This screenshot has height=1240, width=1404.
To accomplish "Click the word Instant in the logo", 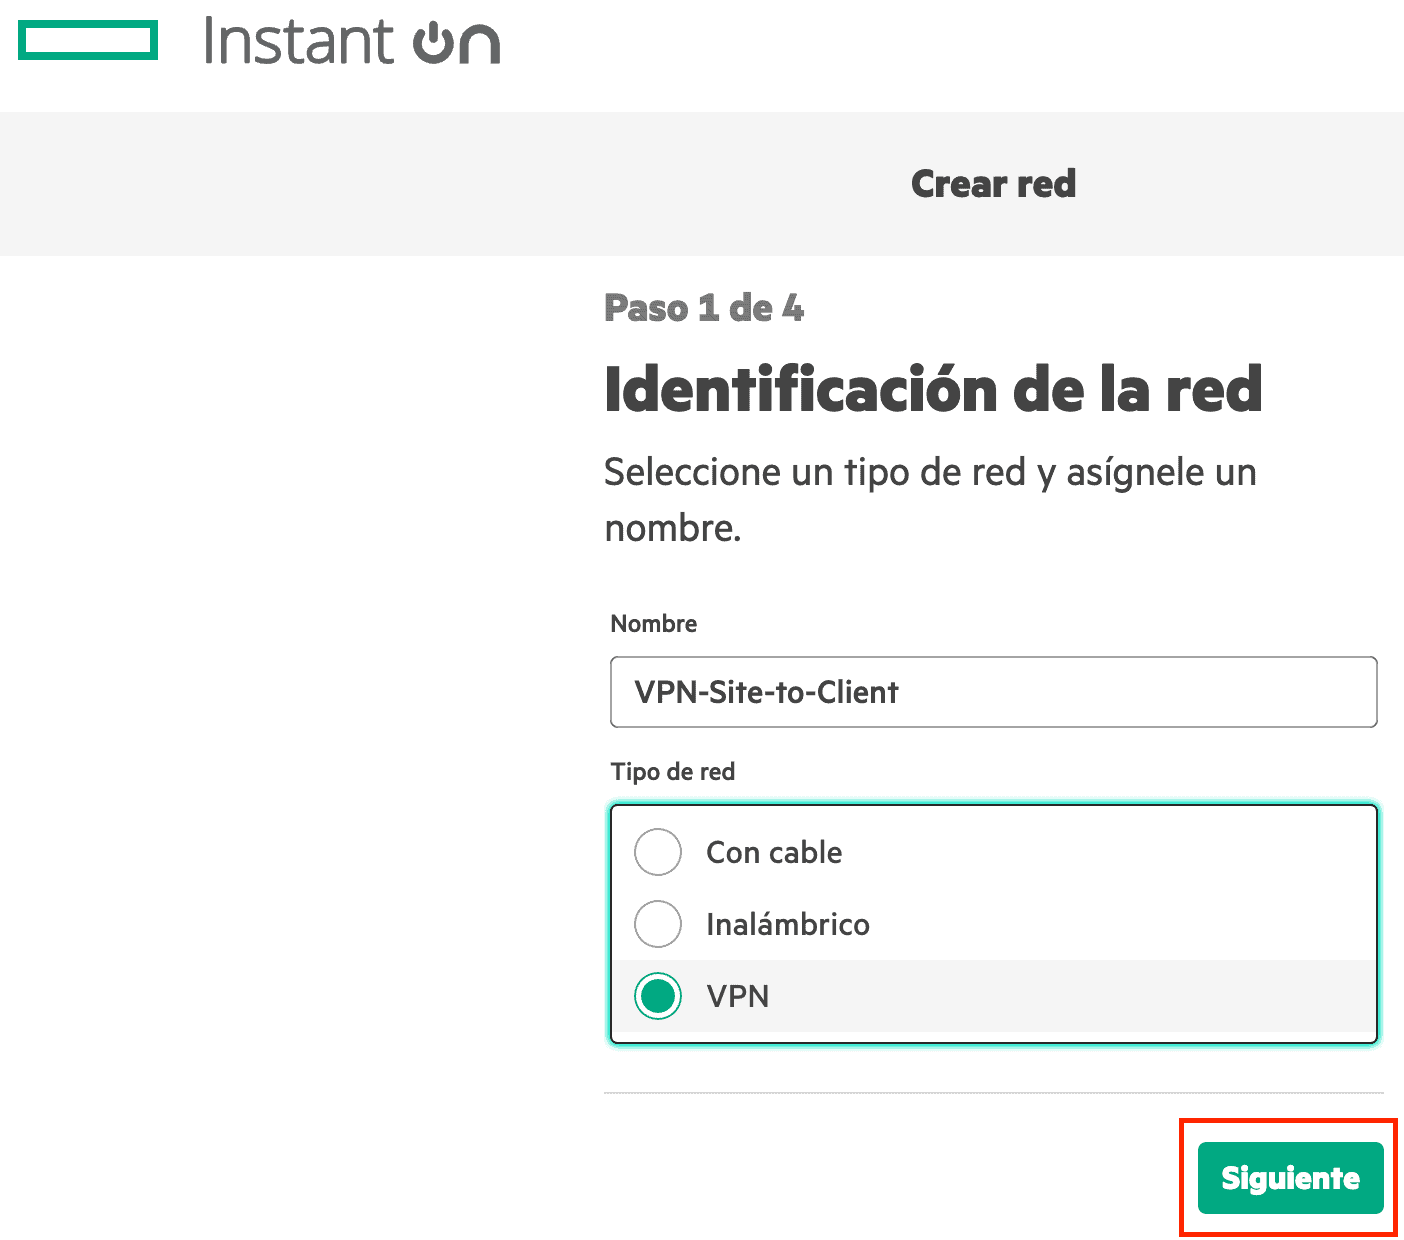I will pyautogui.click(x=298, y=42).
